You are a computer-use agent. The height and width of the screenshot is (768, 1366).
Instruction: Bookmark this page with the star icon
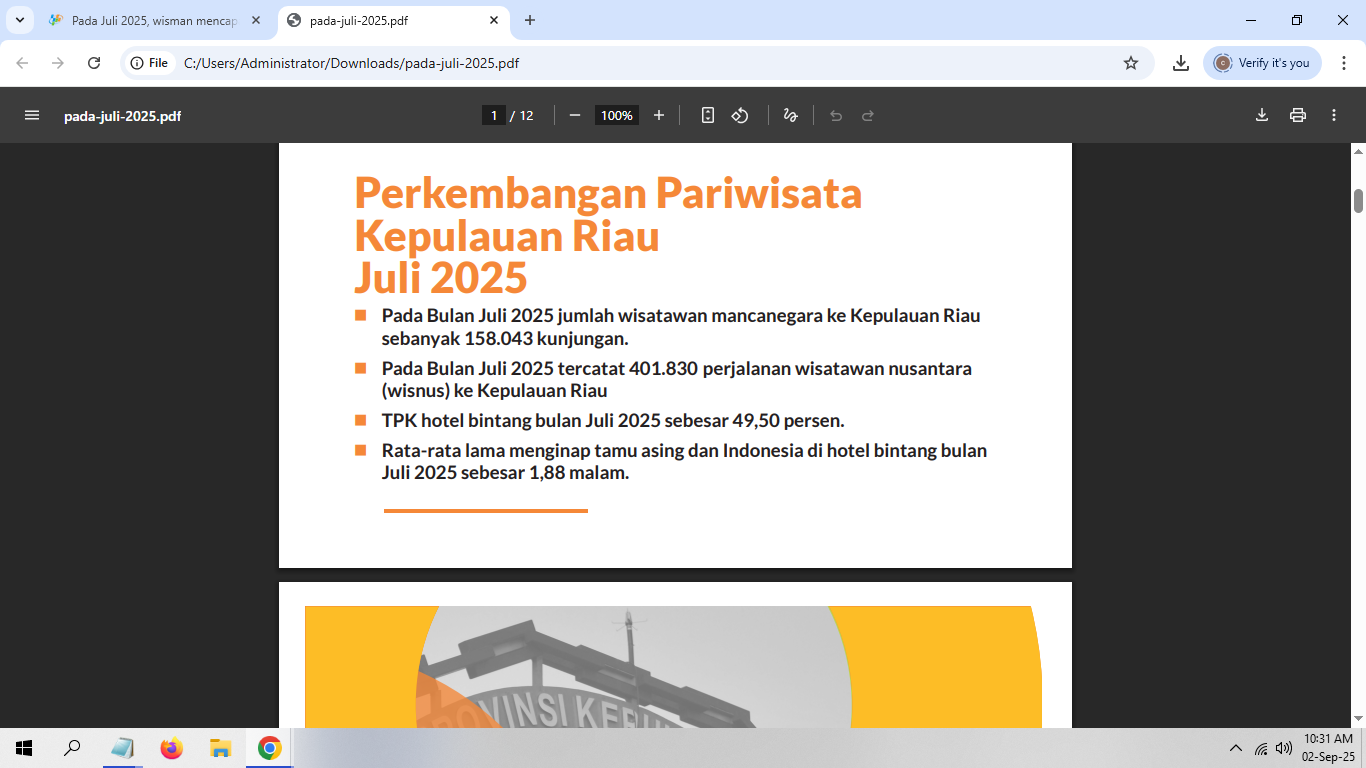tap(1131, 63)
